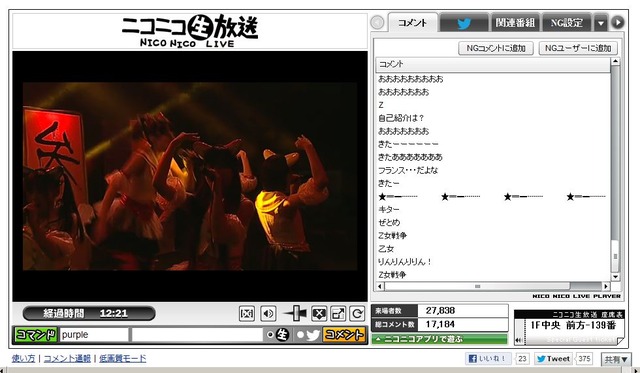
Task: Click the 来場者数 value 27,838
Action: pos(440,311)
